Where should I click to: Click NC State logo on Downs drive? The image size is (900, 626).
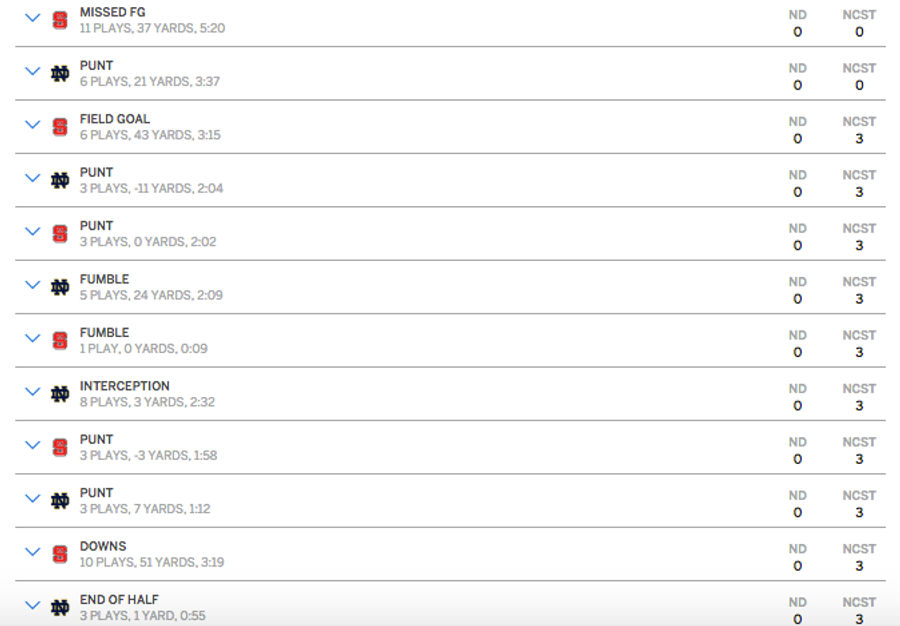pyautogui.click(x=60, y=554)
